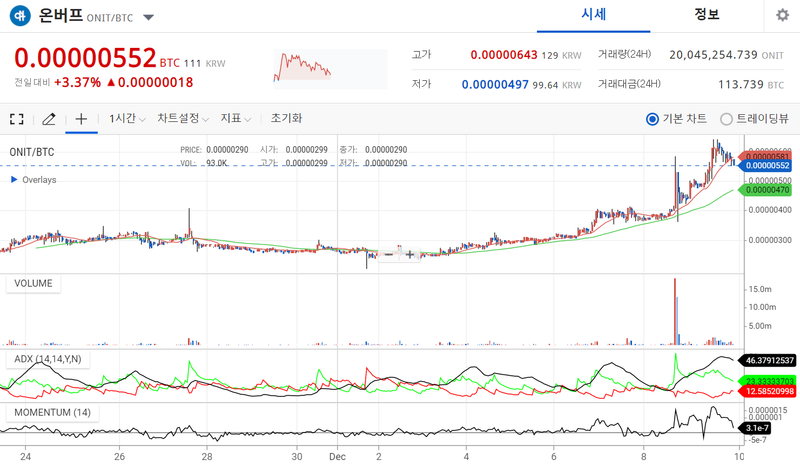Click the +3.37% change value
Viewport: 800px width, 469px height.
(x=78, y=82)
